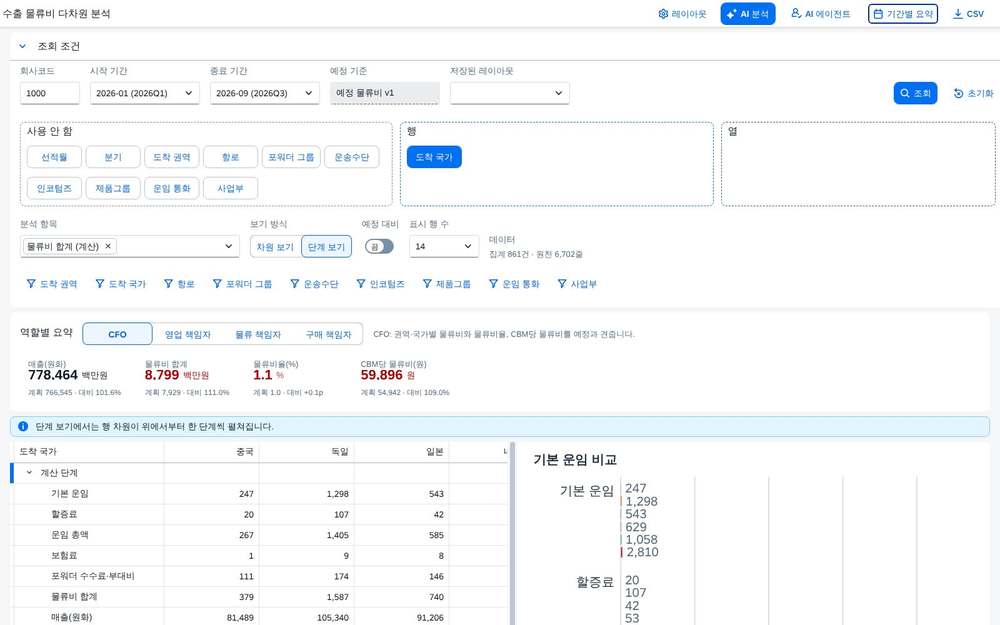
Task: Open the 시작 기간 dropdown
Action: pos(145,93)
